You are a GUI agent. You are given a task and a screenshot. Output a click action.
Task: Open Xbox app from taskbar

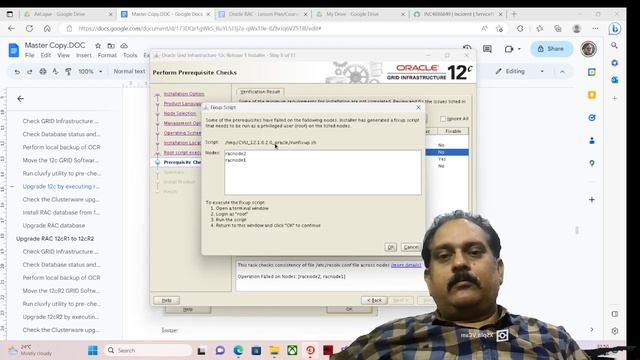(x=292, y=350)
